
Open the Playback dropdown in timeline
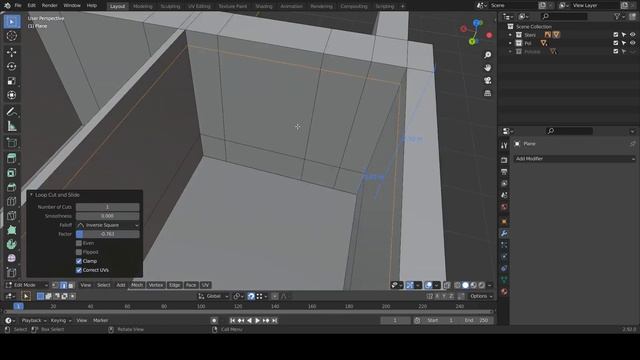(x=33, y=320)
